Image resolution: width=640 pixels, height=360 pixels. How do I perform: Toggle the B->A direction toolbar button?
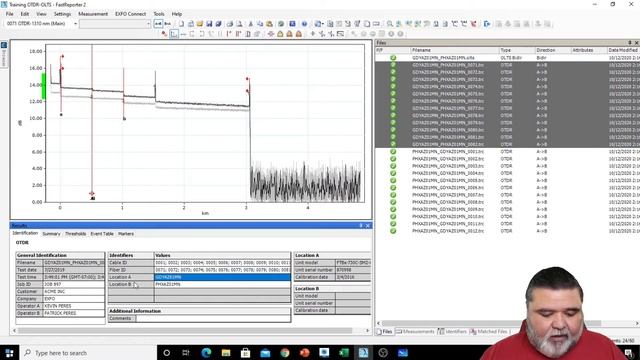167,24
